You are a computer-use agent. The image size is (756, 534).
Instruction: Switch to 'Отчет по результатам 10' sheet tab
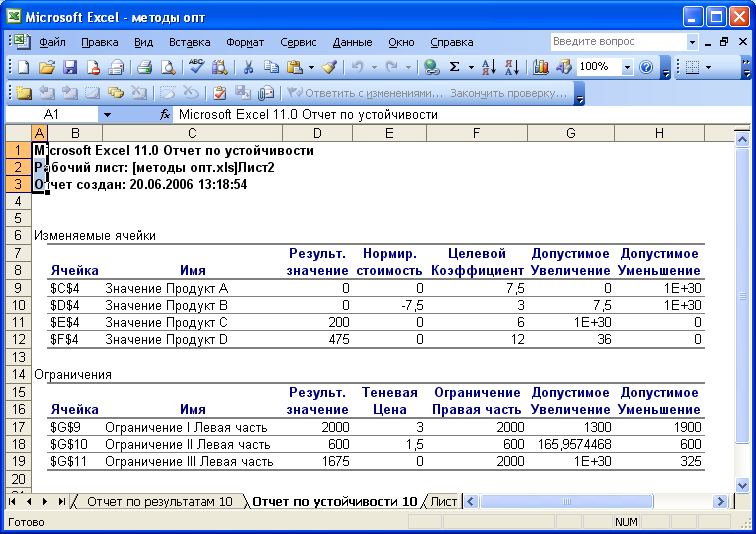pos(160,502)
